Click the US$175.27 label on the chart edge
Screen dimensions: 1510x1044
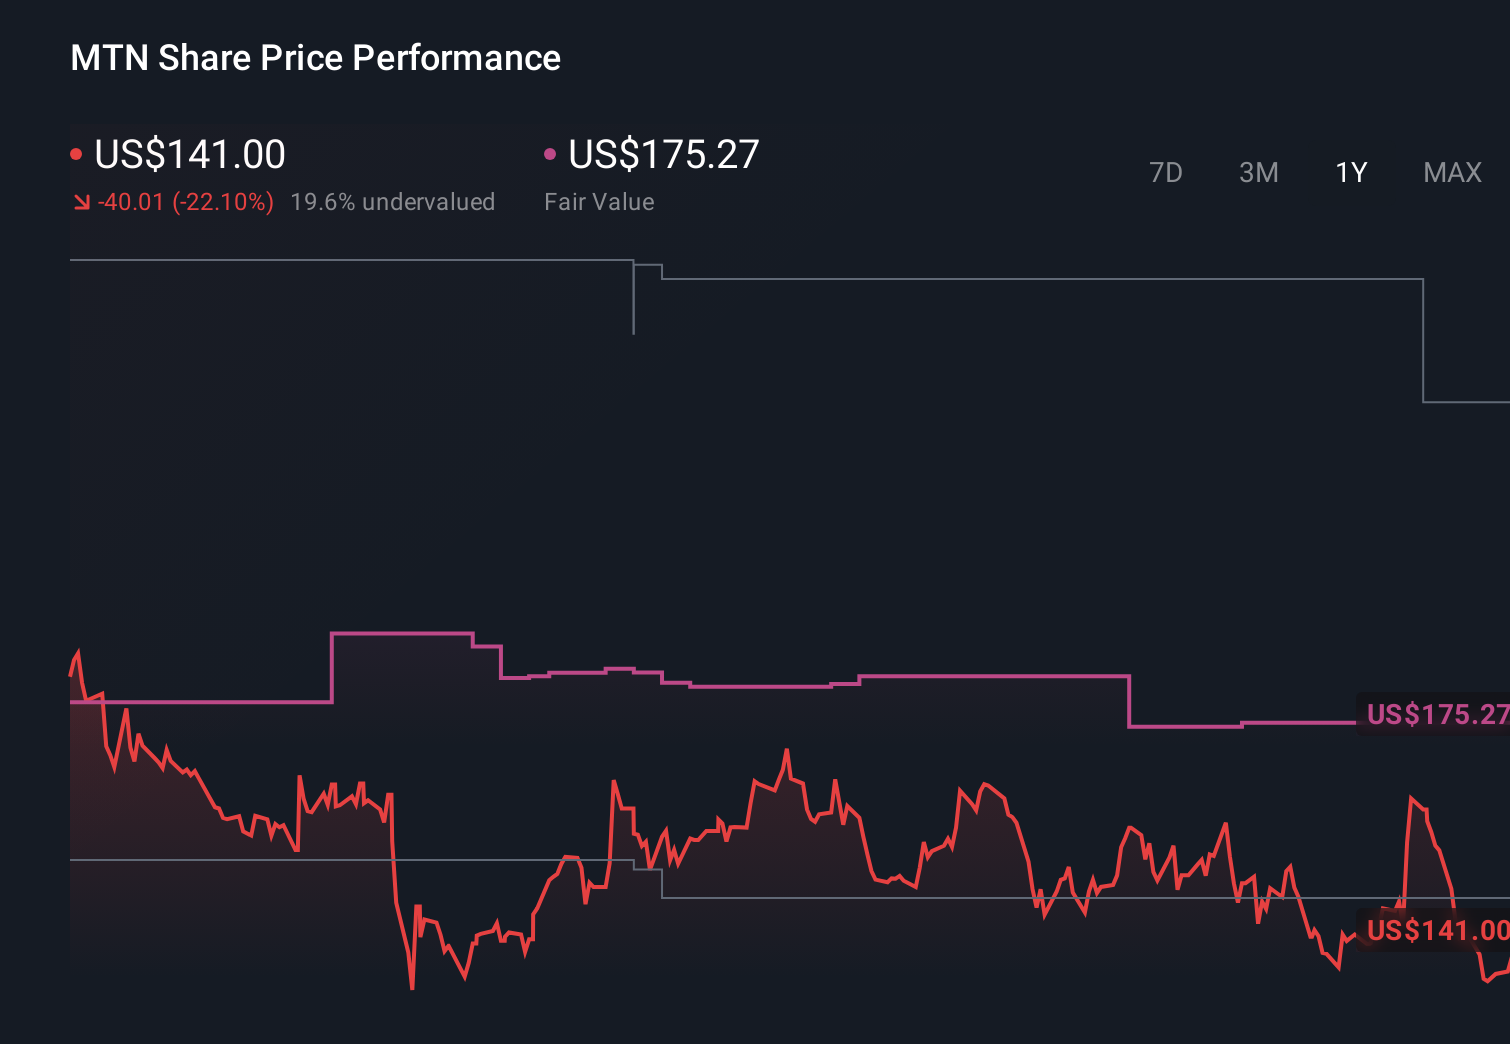[x=1436, y=714]
